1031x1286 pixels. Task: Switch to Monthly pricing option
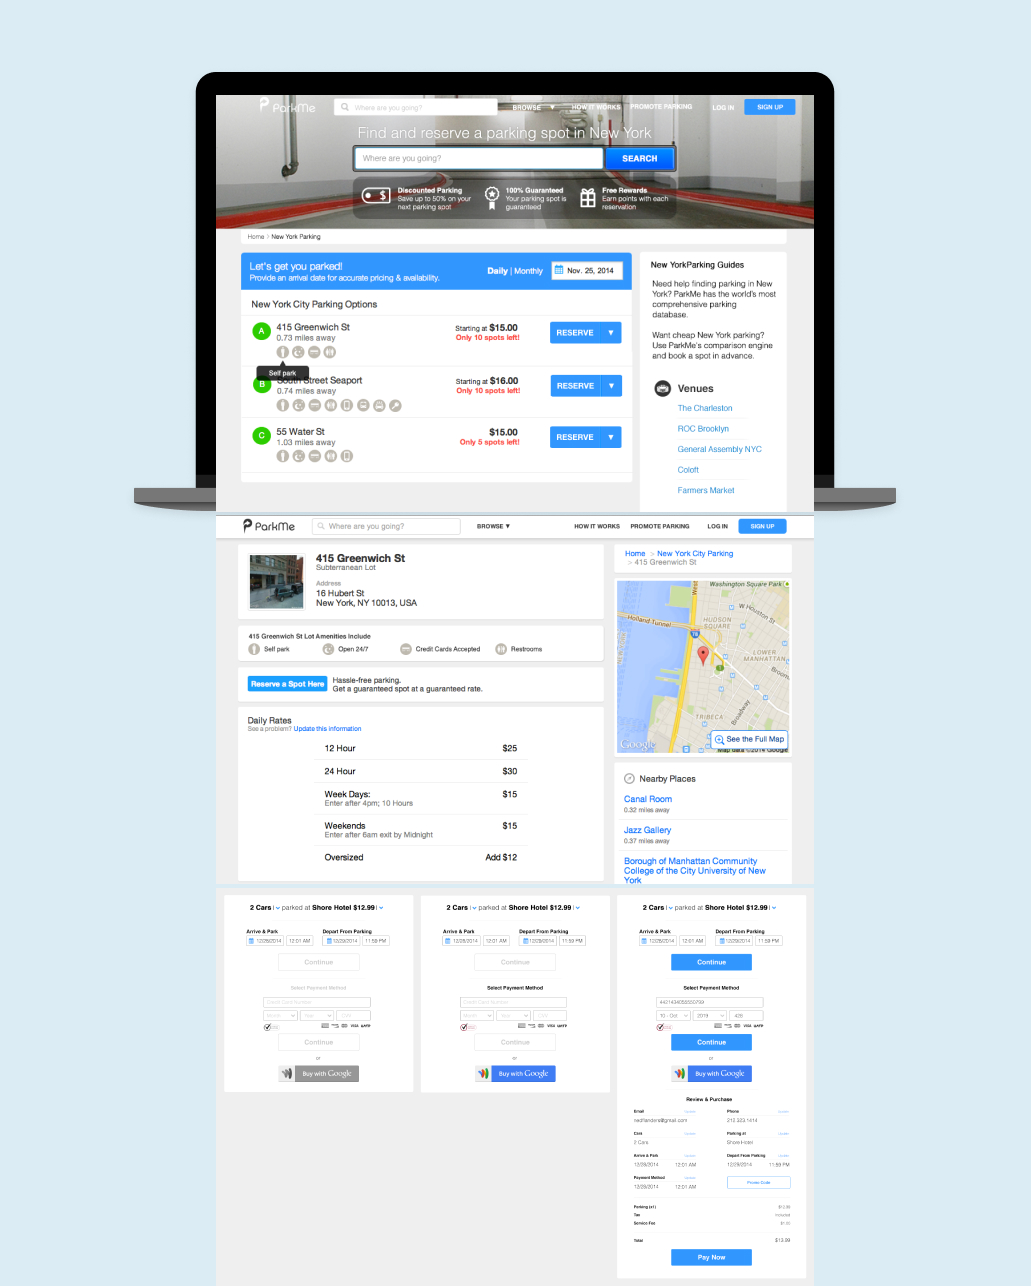coord(529,271)
